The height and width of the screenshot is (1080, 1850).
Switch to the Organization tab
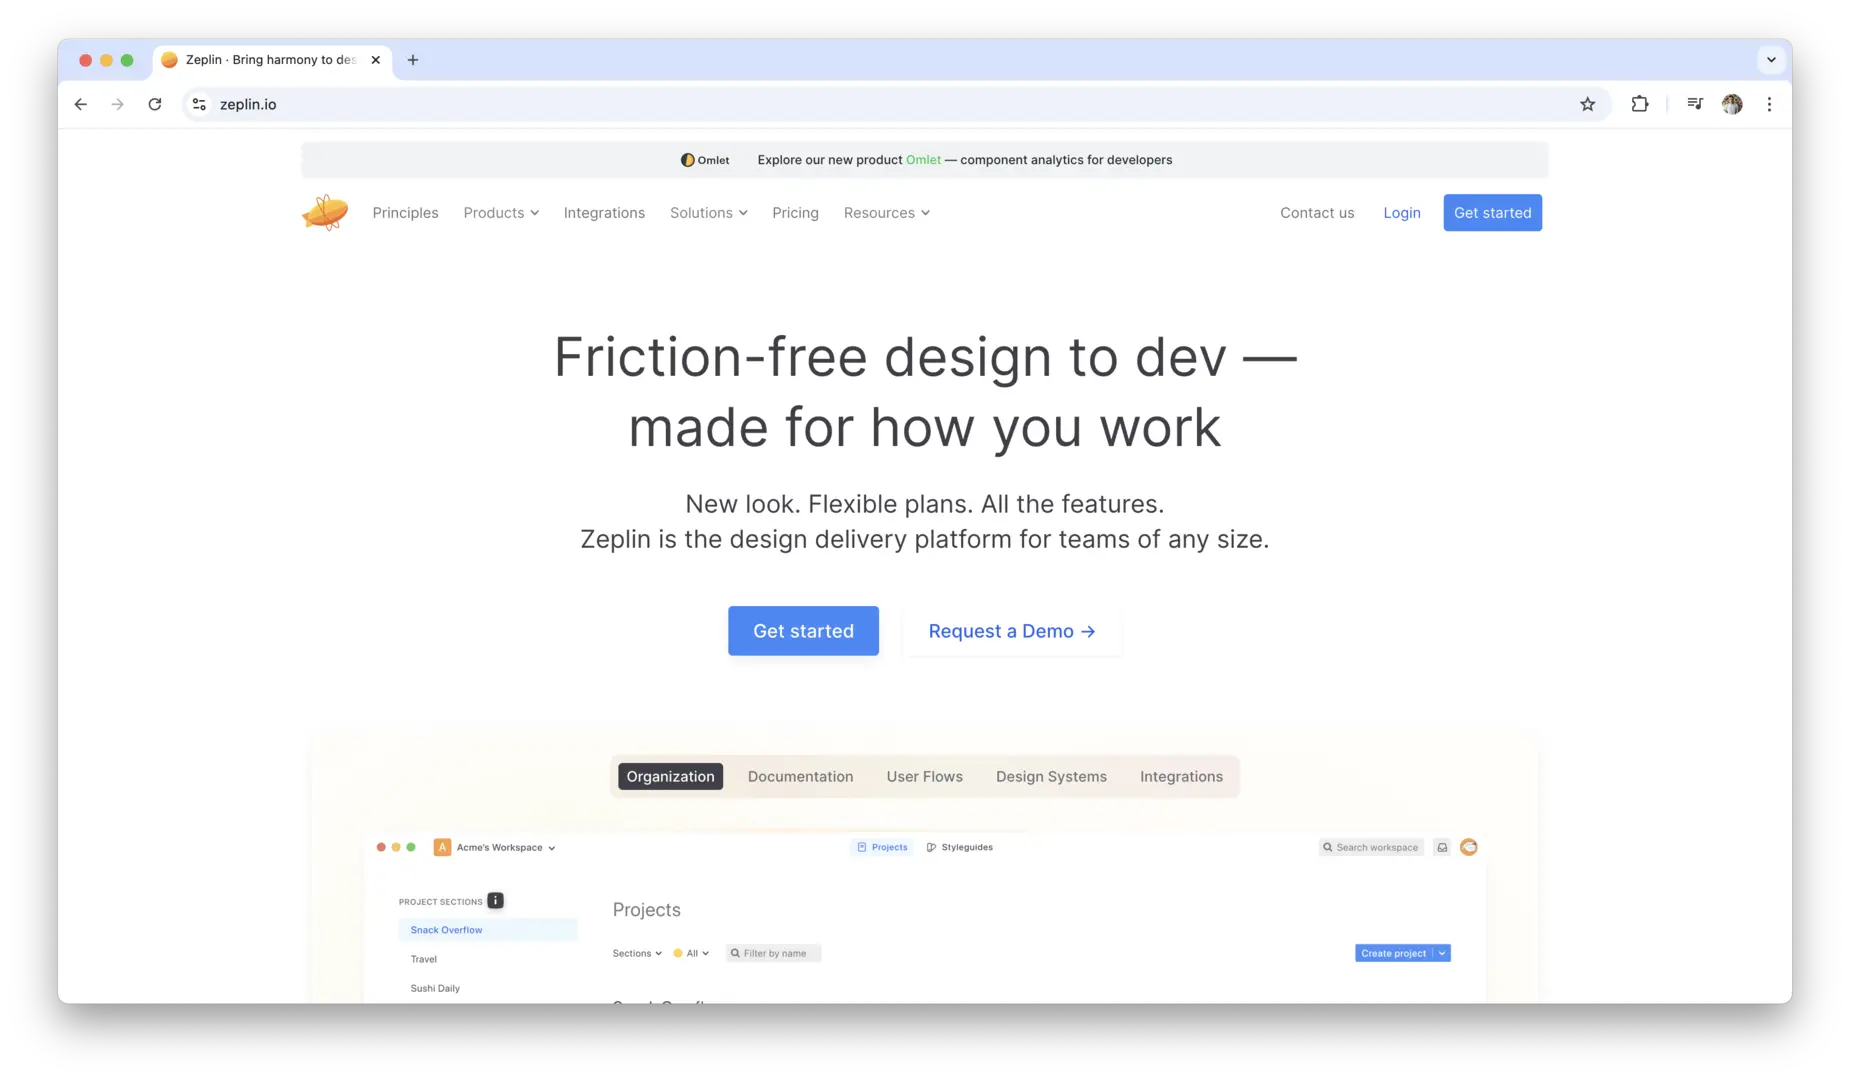click(670, 777)
